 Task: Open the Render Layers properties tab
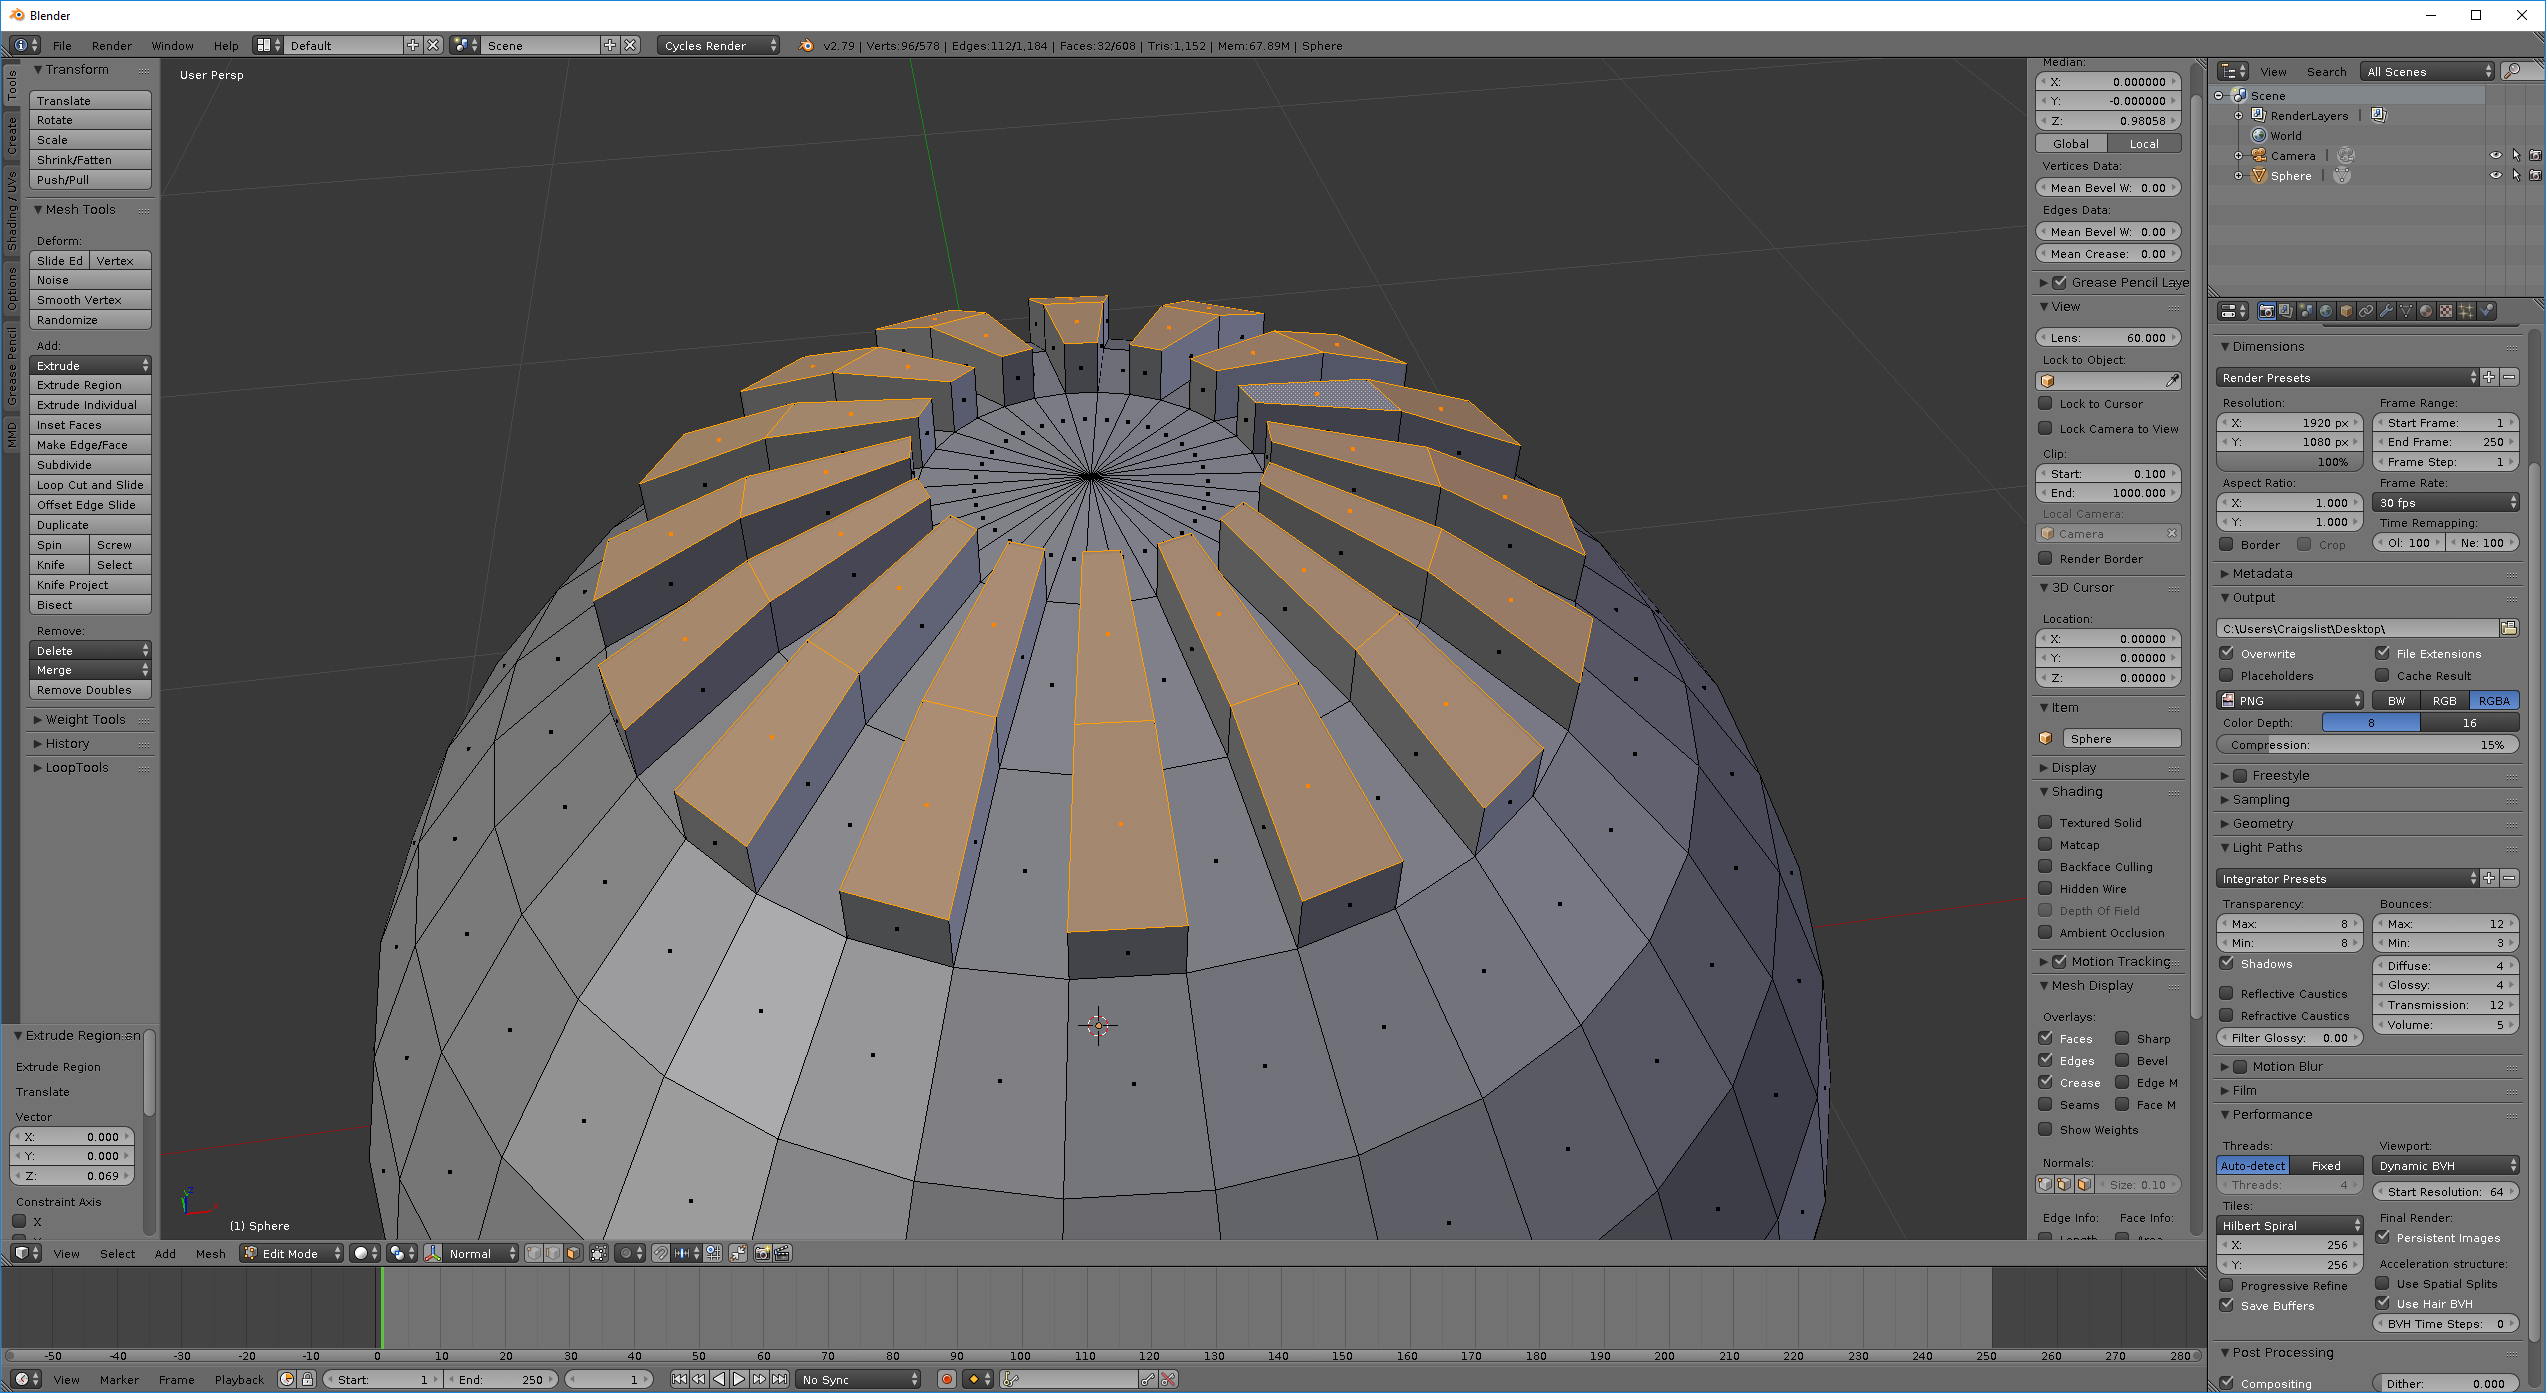coord(2286,311)
